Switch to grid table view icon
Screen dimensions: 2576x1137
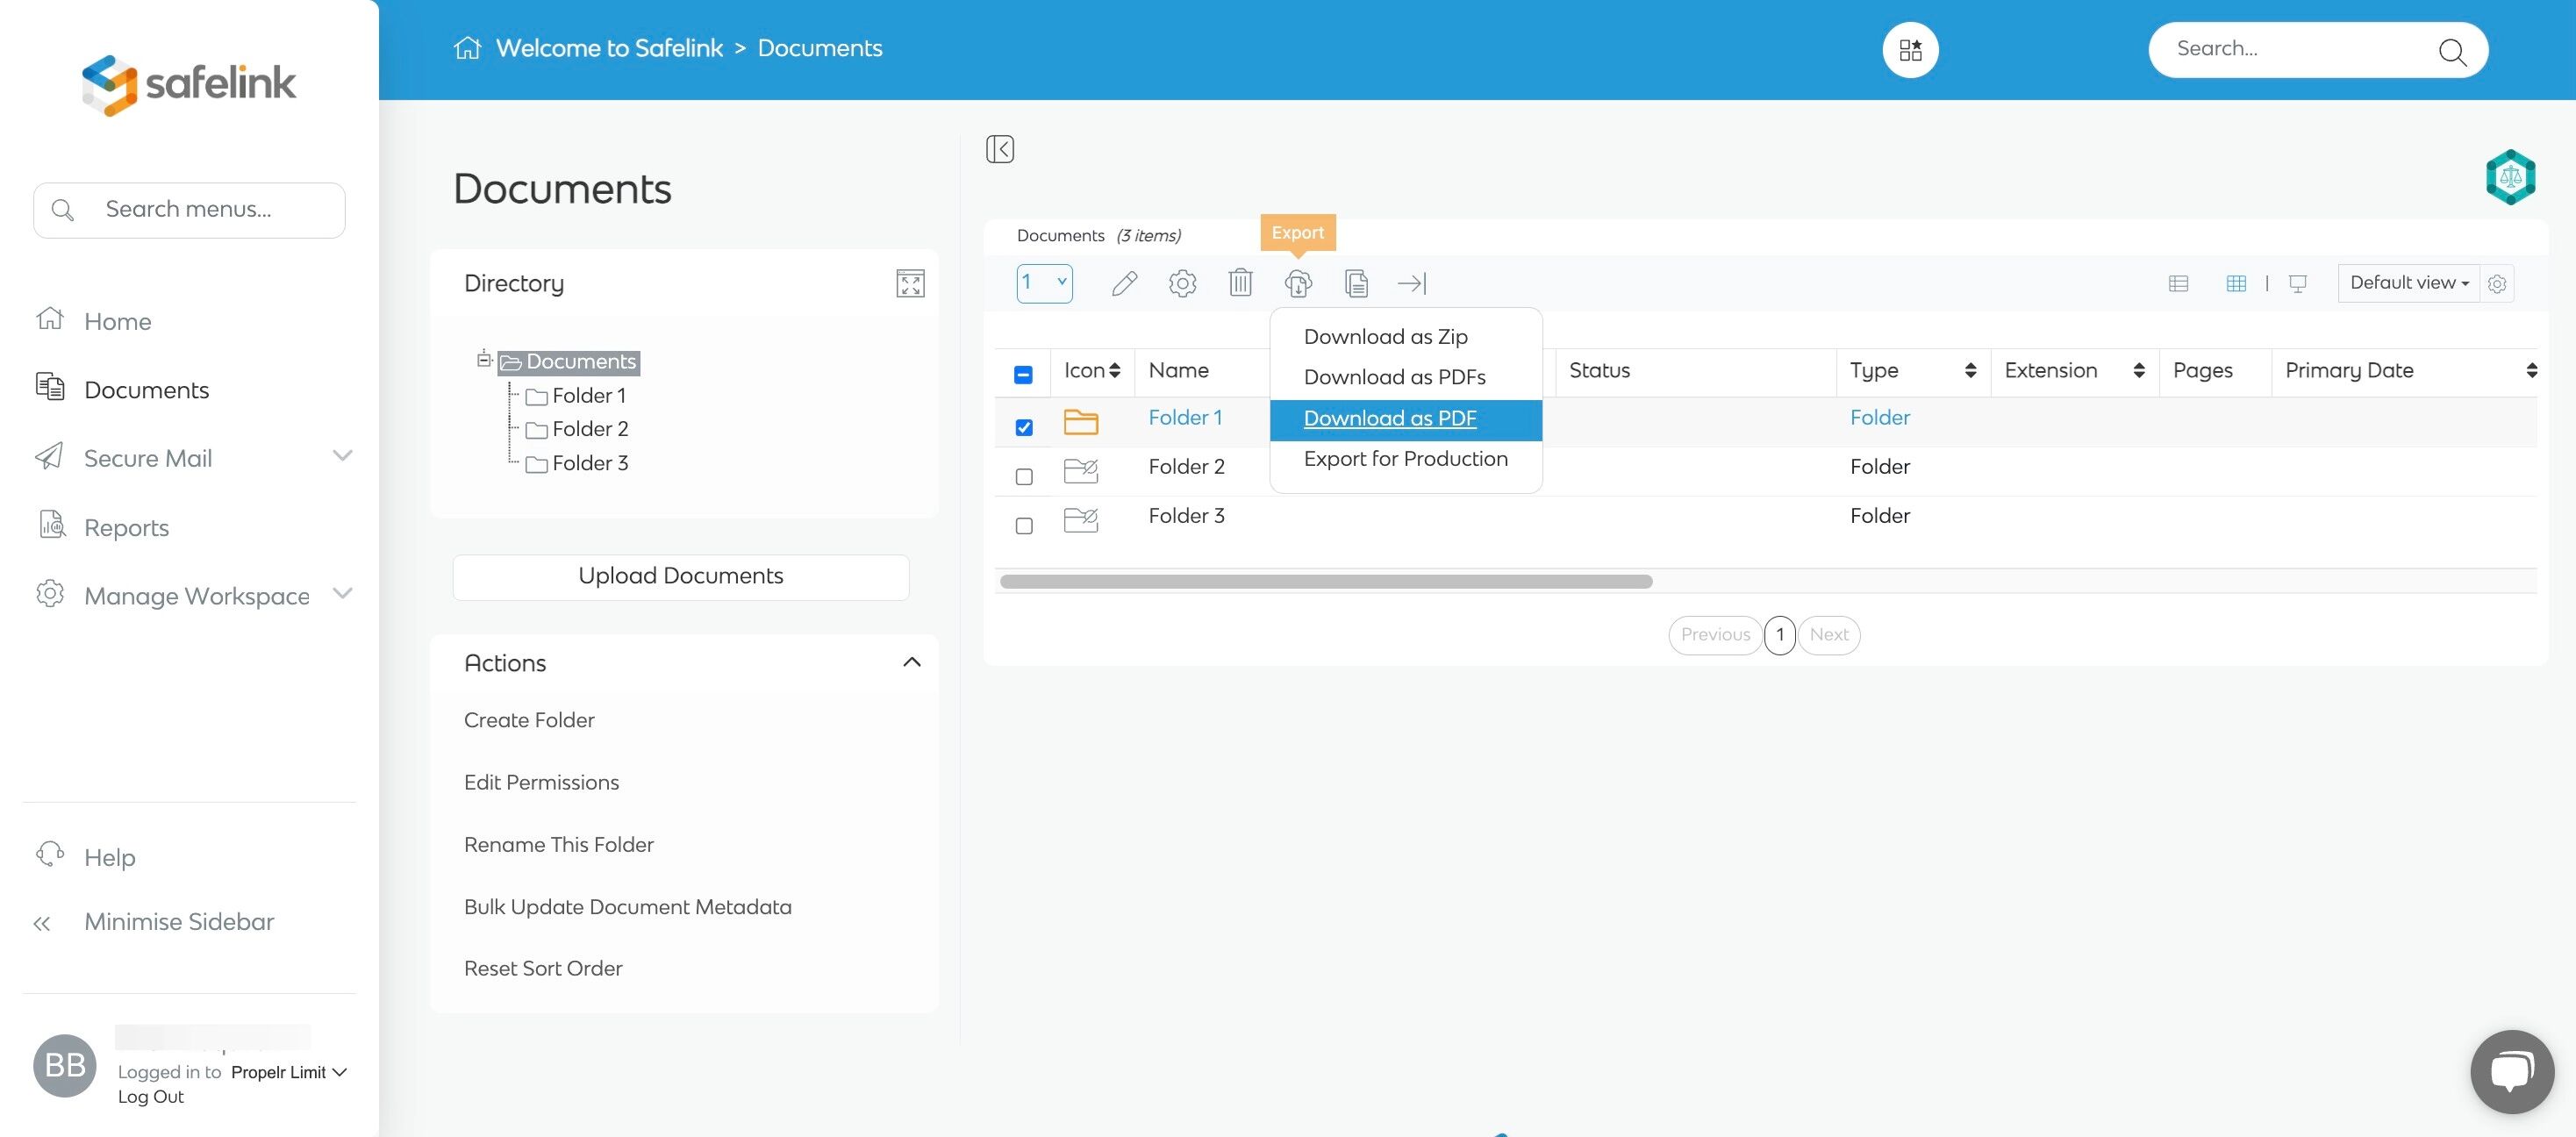[2236, 284]
